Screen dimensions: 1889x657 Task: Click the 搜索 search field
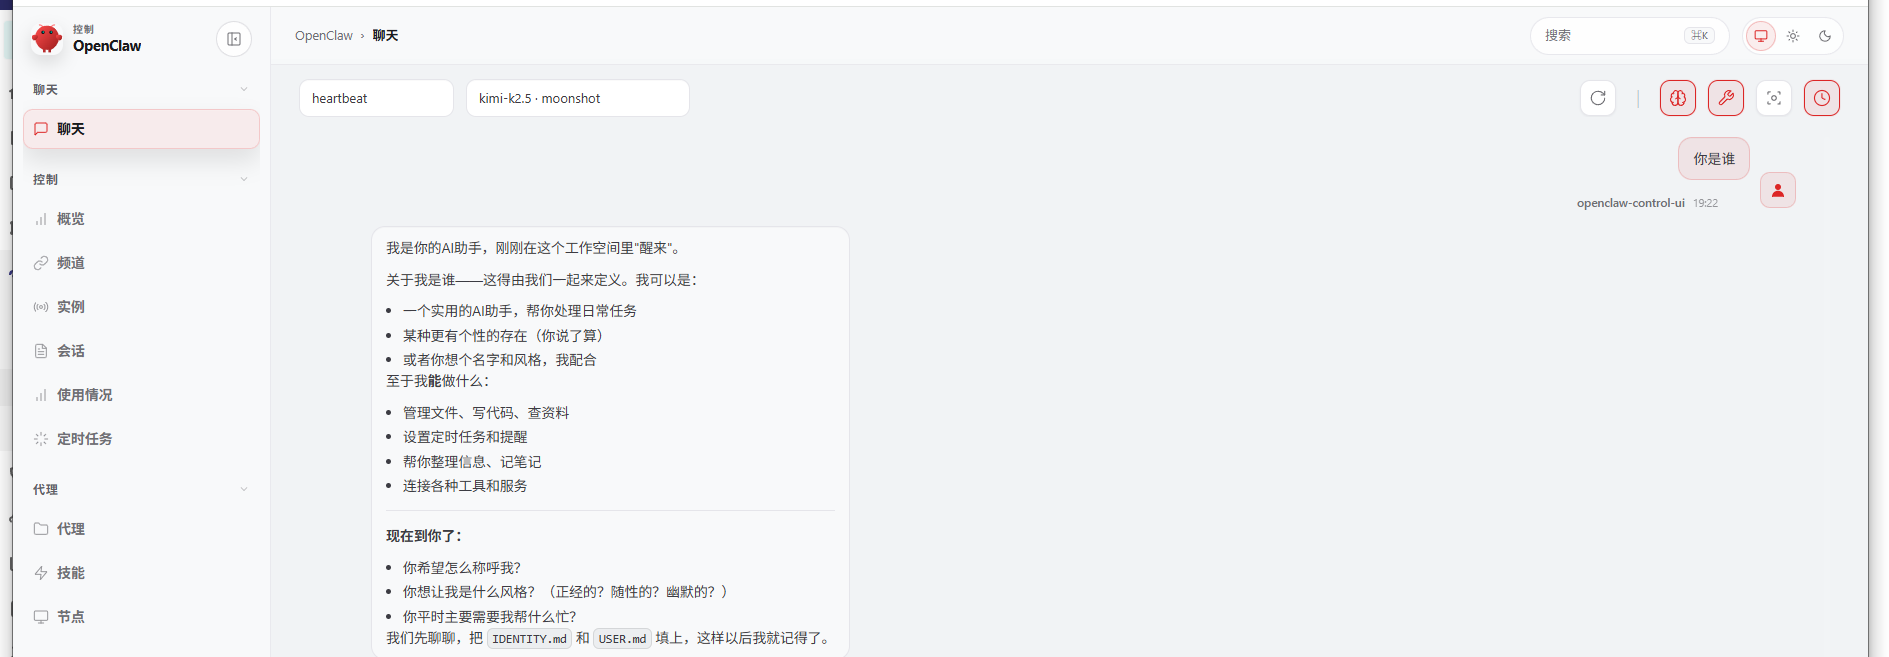tap(1610, 36)
